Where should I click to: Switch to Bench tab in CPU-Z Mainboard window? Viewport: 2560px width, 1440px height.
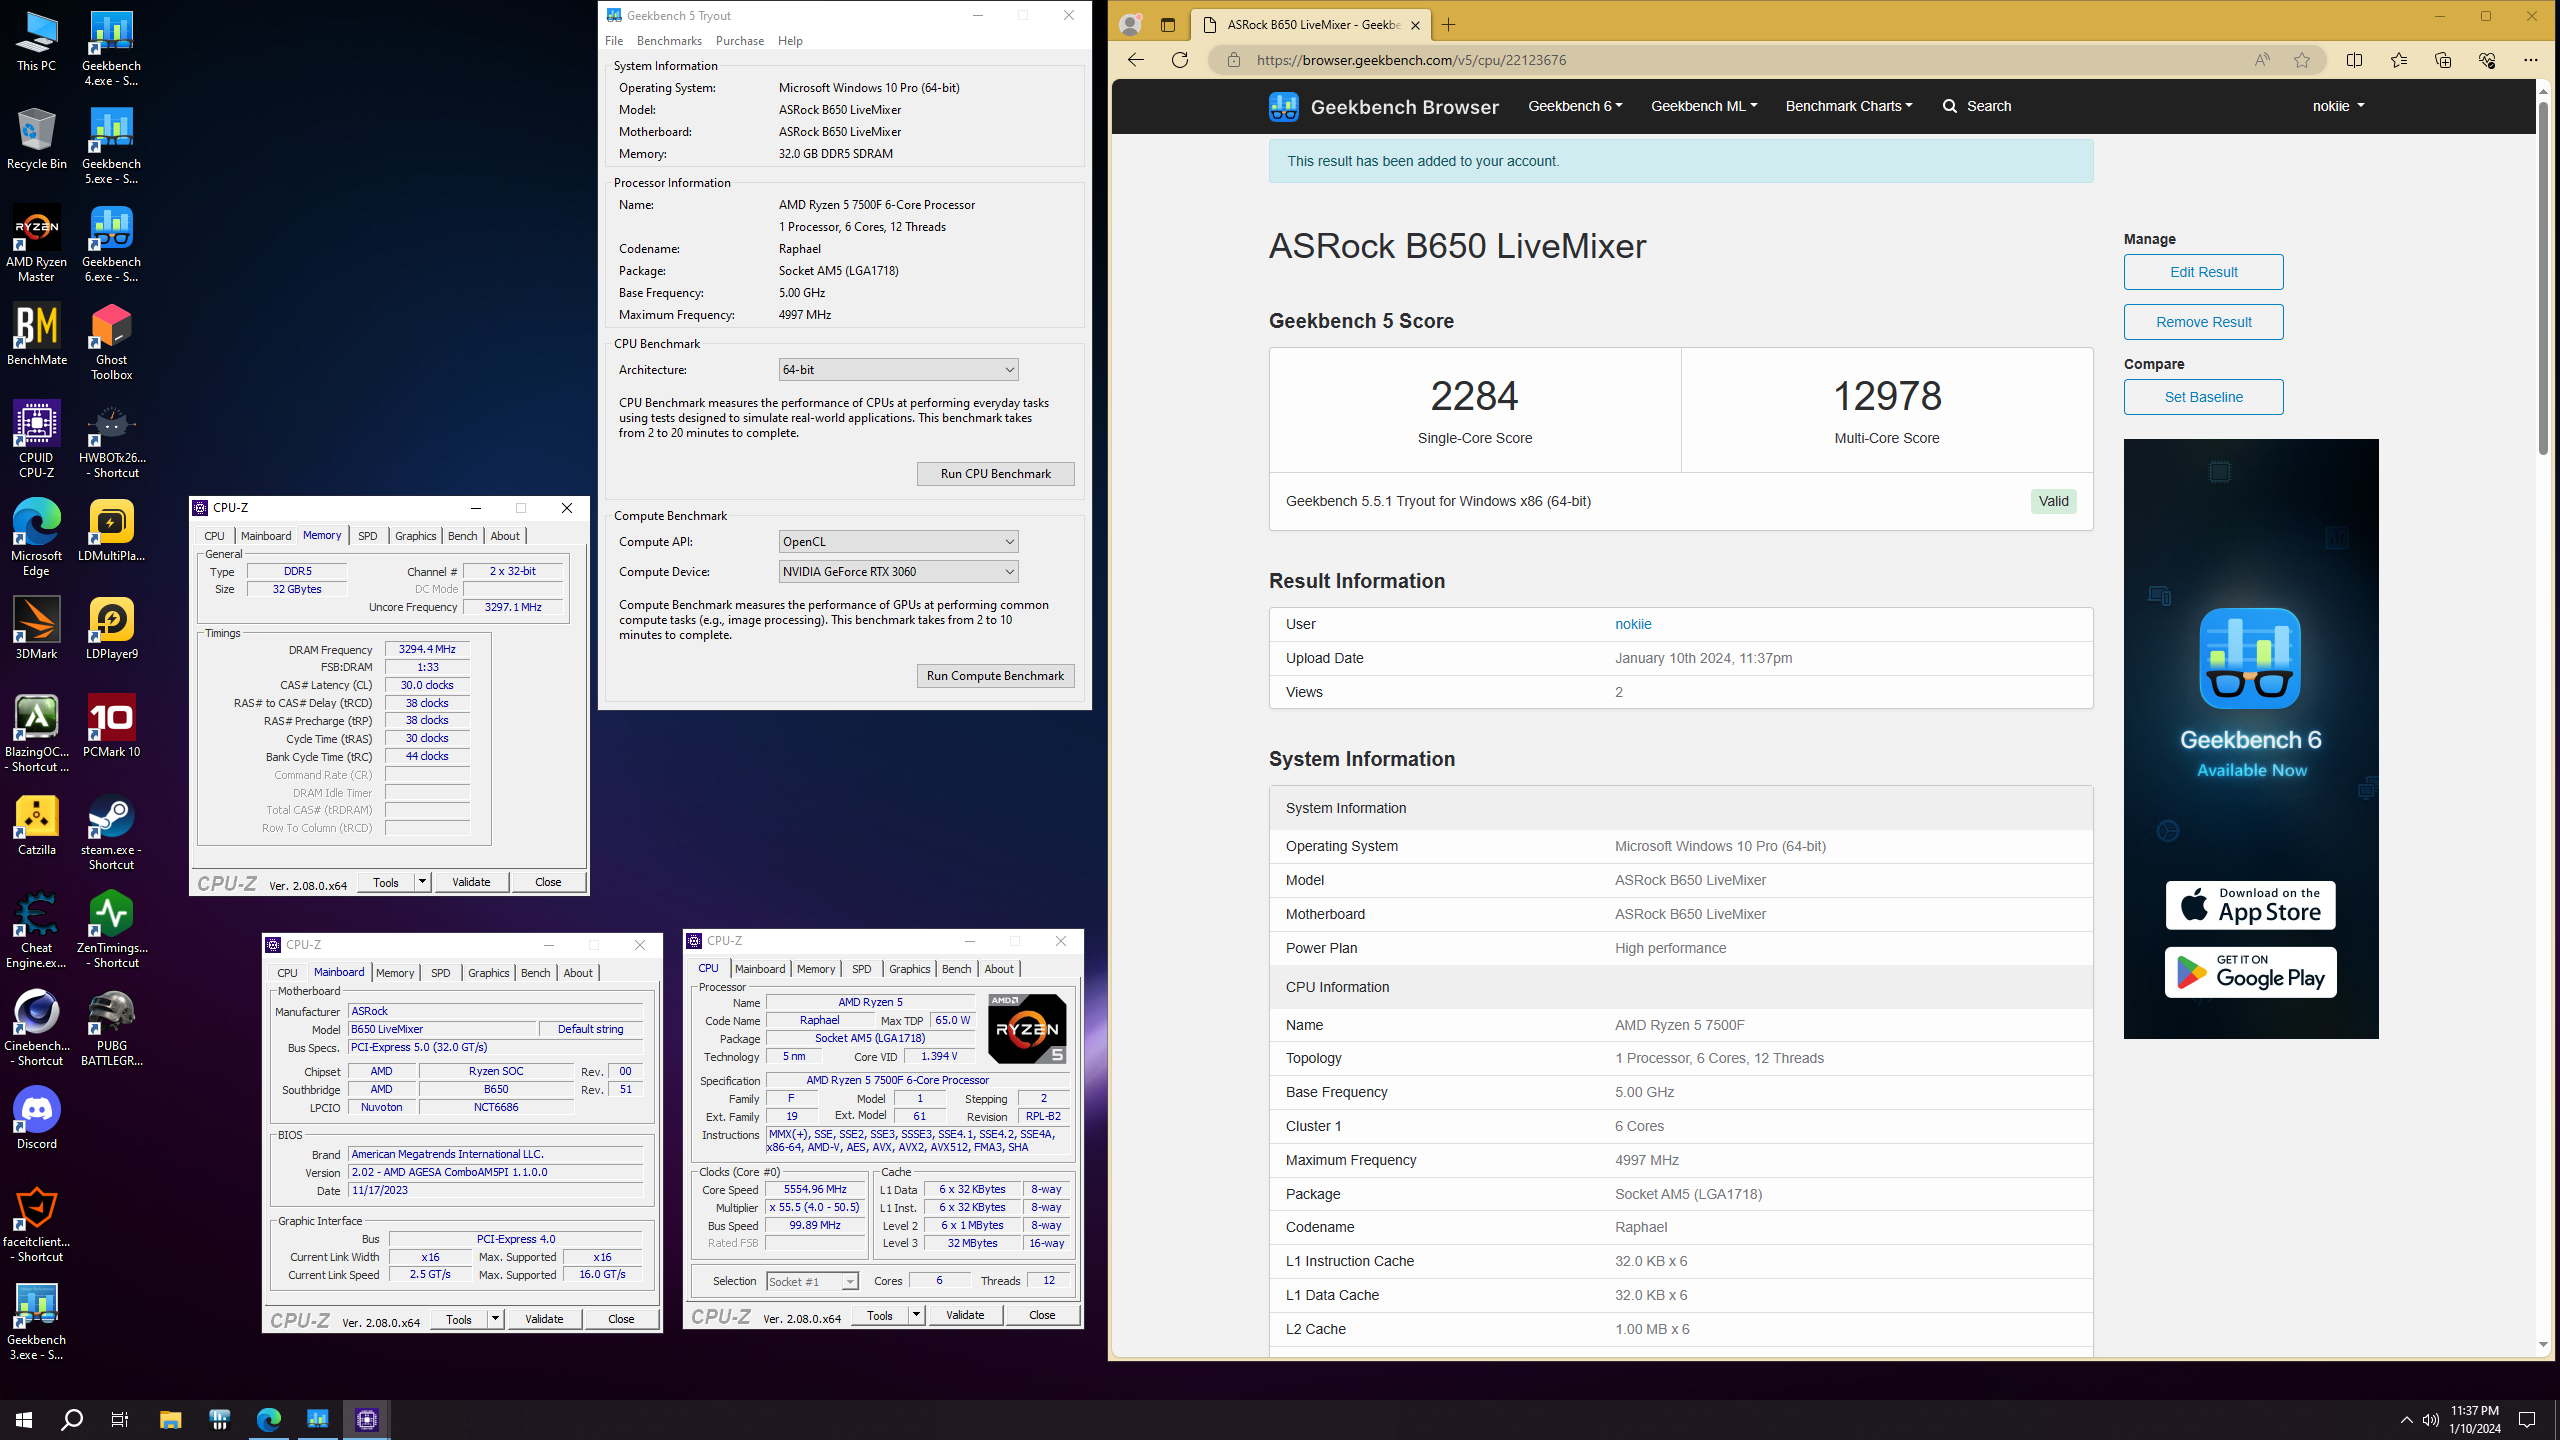(x=535, y=973)
